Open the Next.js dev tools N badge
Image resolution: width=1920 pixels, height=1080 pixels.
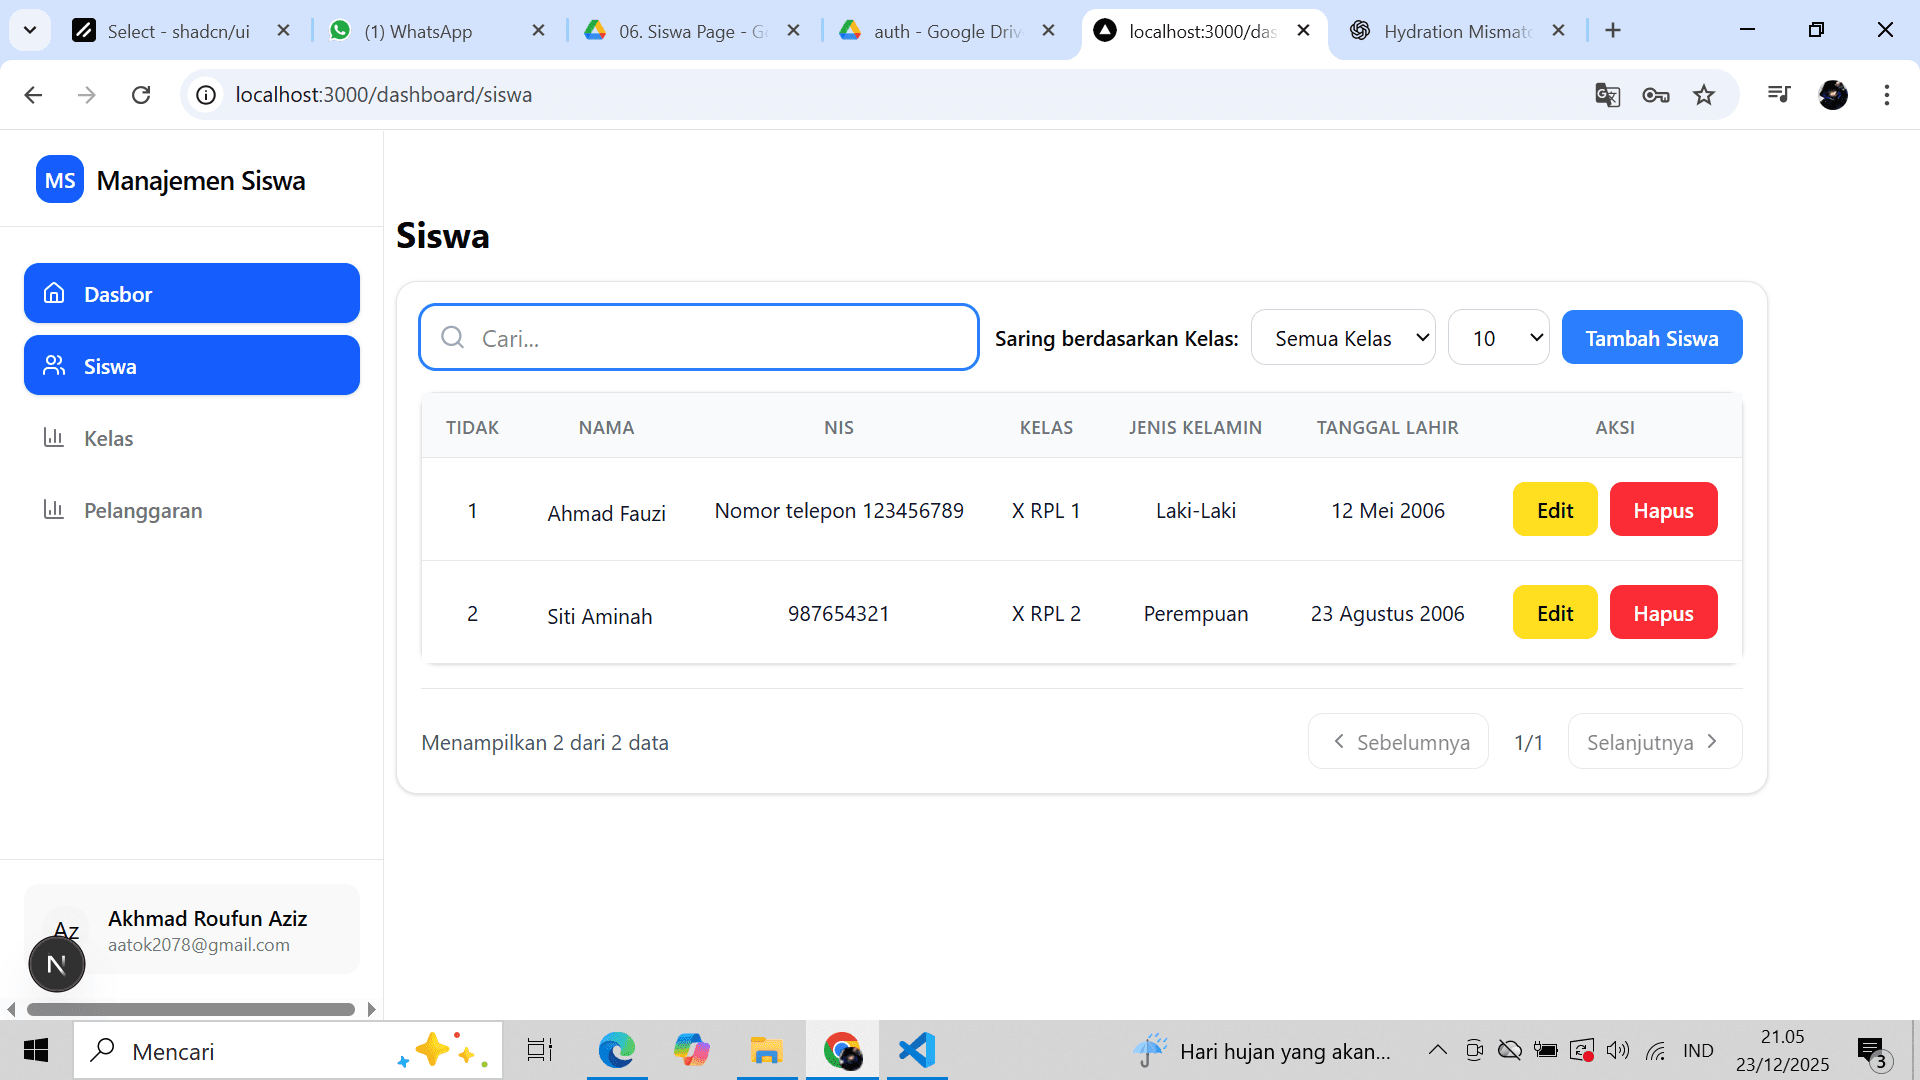click(x=57, y=964)
